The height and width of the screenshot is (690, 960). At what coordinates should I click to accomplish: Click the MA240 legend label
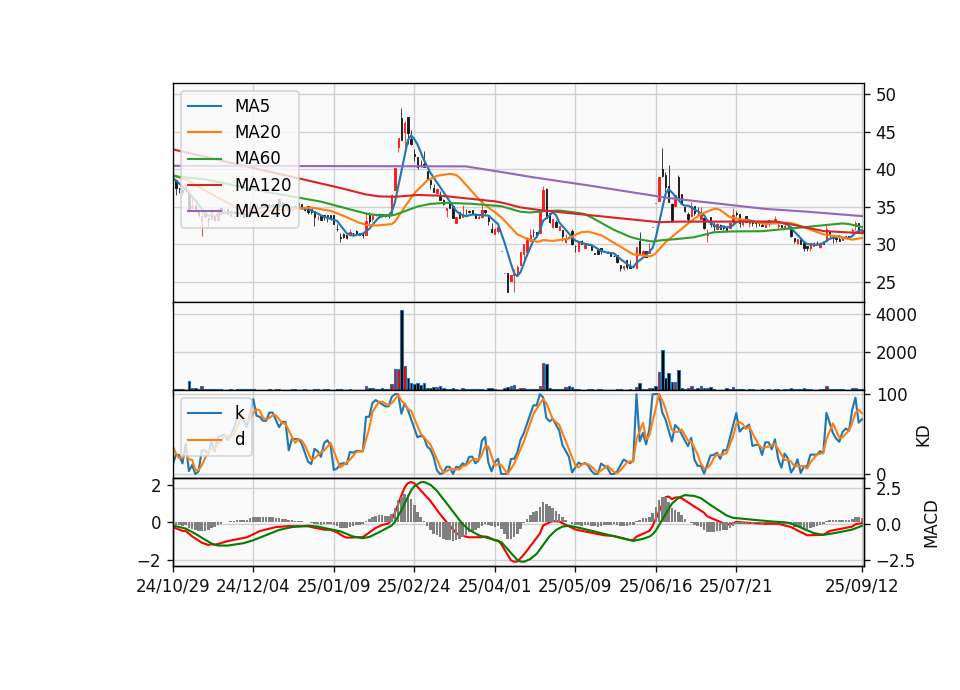click(263, 211)
